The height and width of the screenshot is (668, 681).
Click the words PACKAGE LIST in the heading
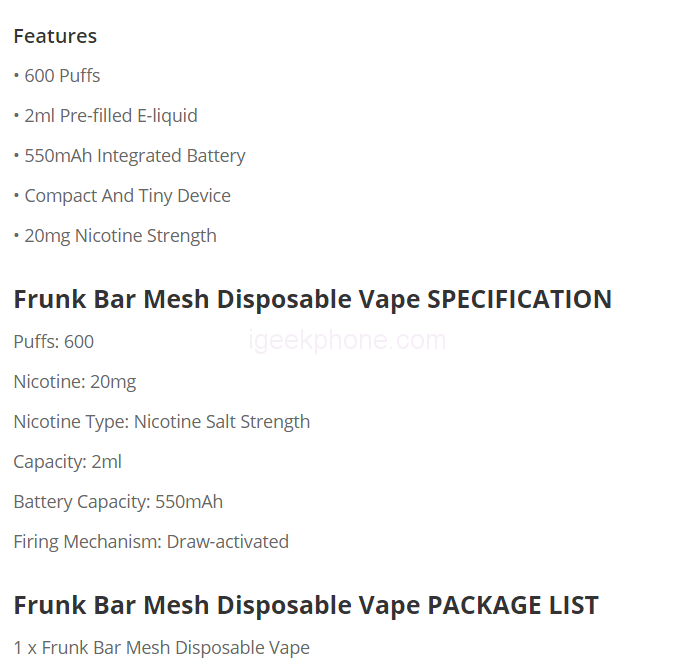coord(513,605)
